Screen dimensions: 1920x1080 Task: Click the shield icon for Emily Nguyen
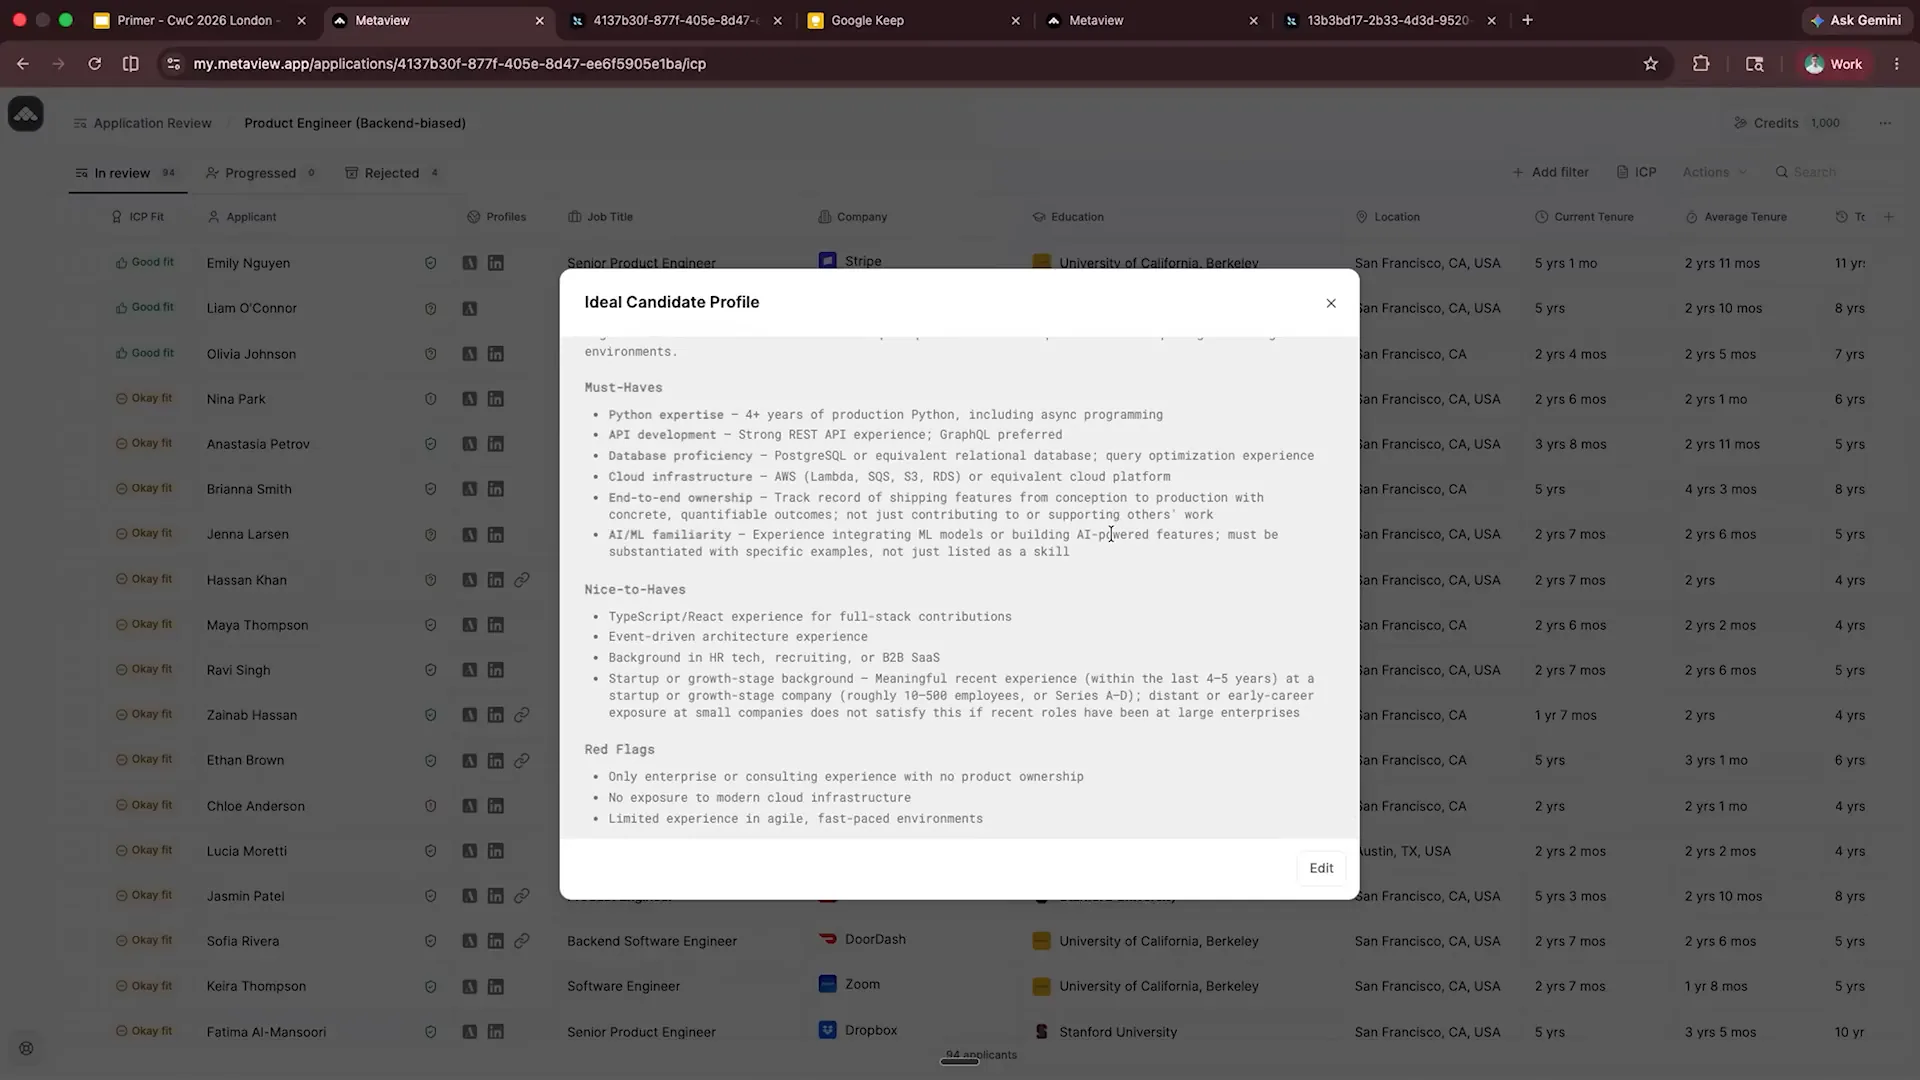[431, 263]
